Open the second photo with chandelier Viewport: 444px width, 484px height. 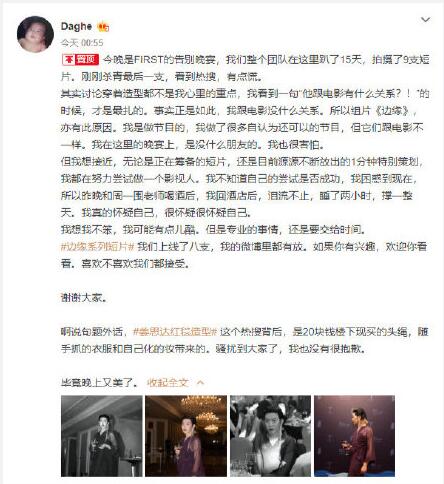point(186,436)
